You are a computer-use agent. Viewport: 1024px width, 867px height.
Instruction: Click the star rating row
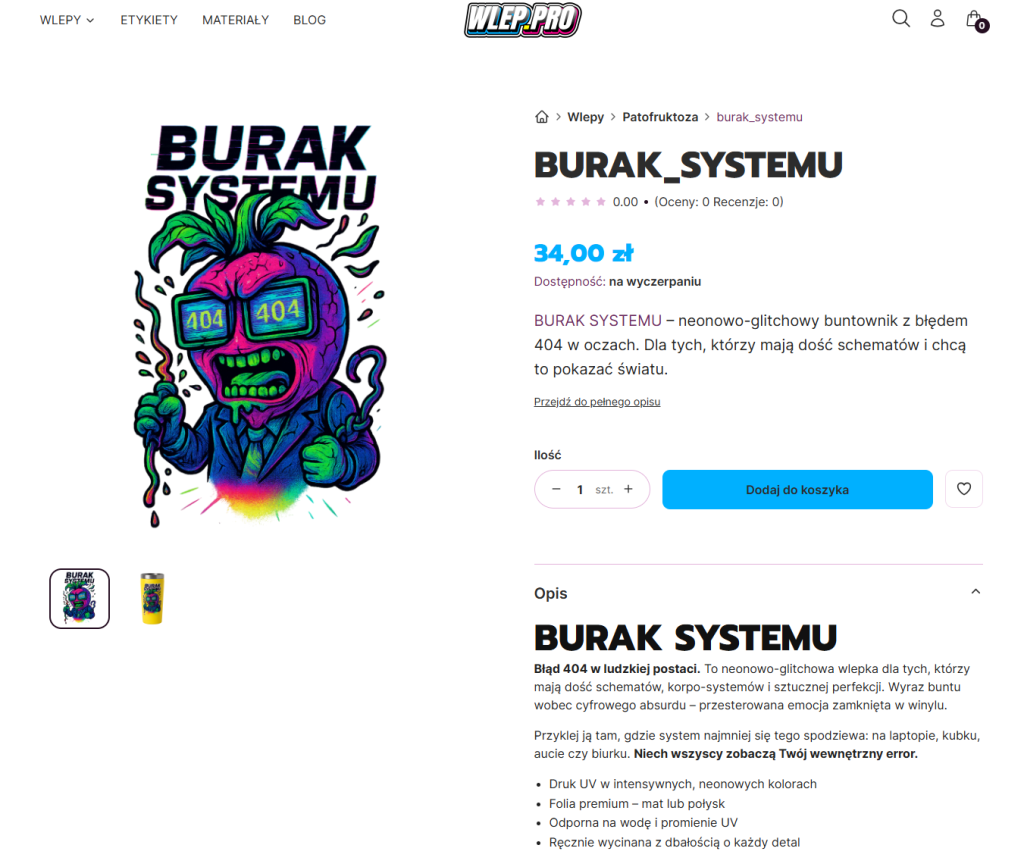570,202
